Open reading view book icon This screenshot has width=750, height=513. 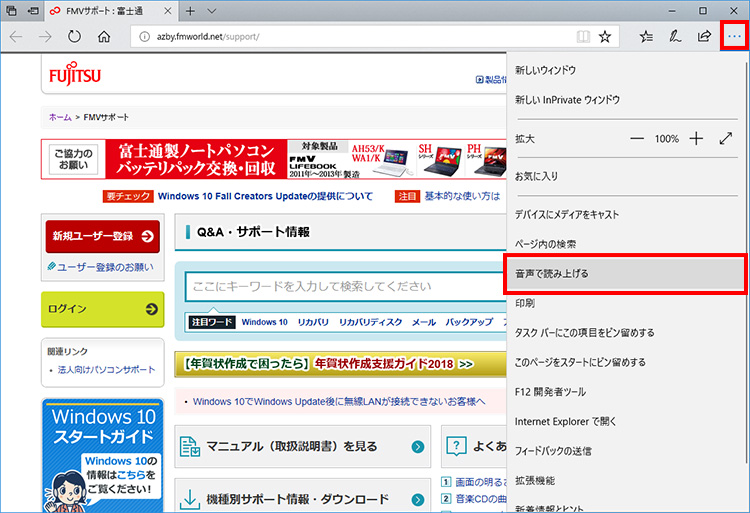point(583,37)
